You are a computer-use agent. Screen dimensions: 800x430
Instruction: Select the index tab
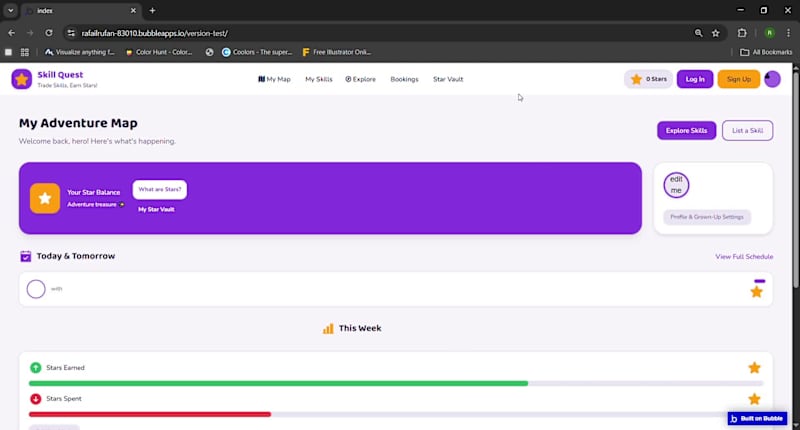(x=82, y=10)
